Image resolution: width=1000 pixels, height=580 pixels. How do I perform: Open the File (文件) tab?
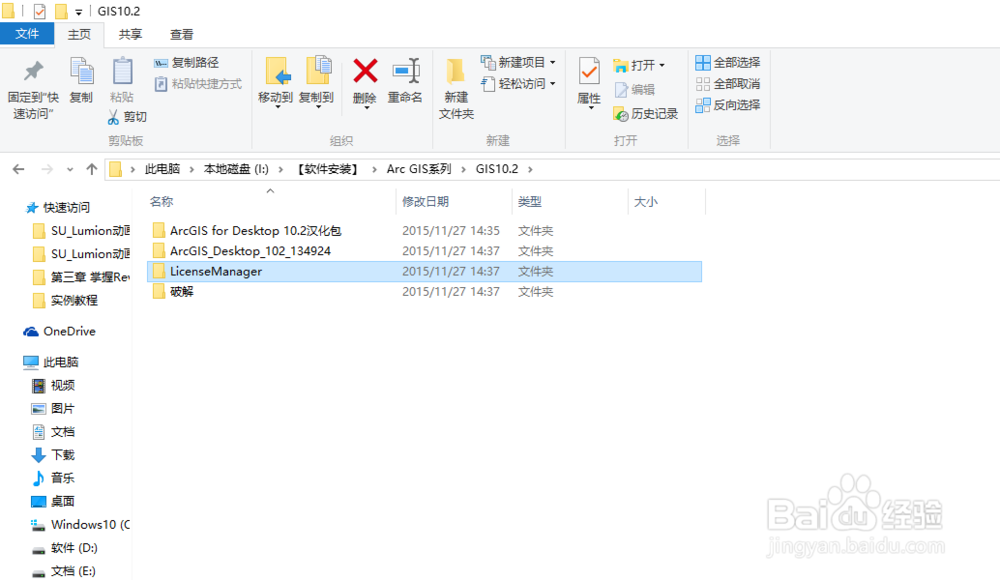(x=27, y=34)
